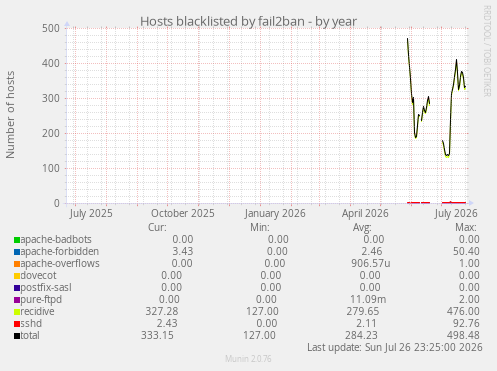Click the recidive lime legend swatch
This screenshot has height=371, width=497.
(17, 312)
